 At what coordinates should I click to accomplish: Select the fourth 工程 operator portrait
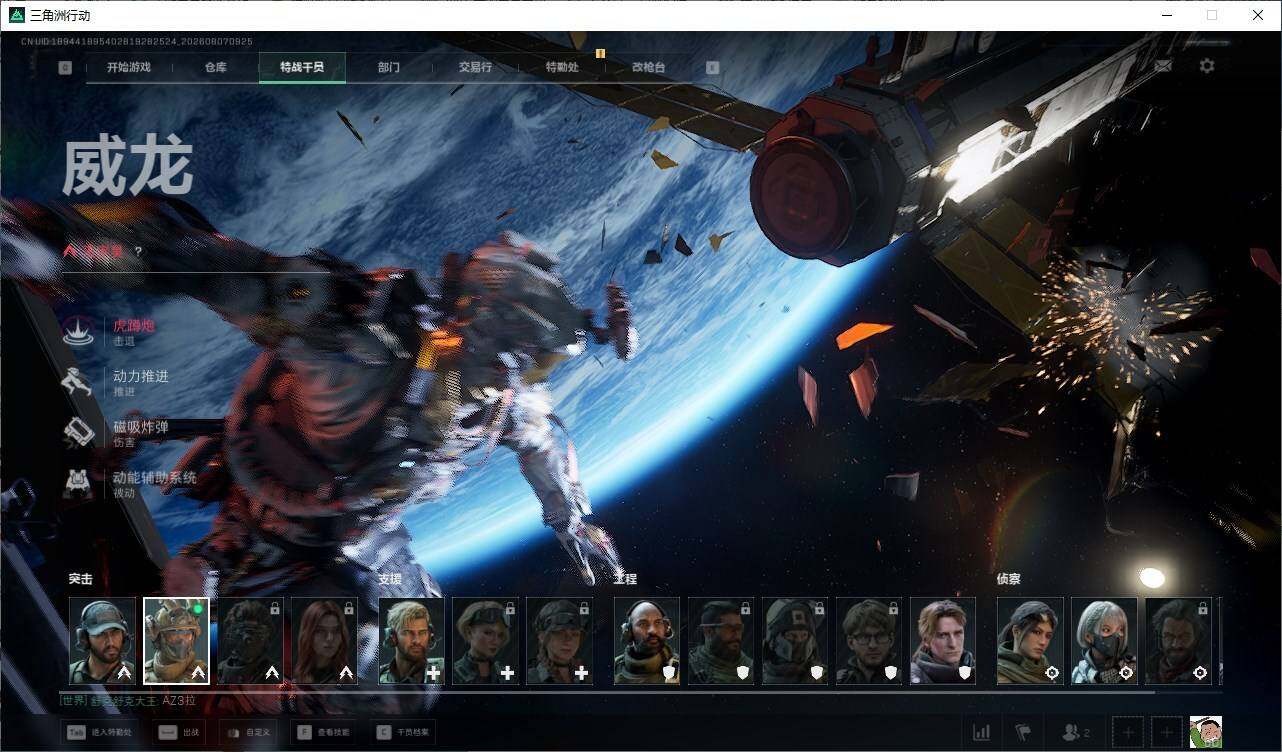point(869,641)
